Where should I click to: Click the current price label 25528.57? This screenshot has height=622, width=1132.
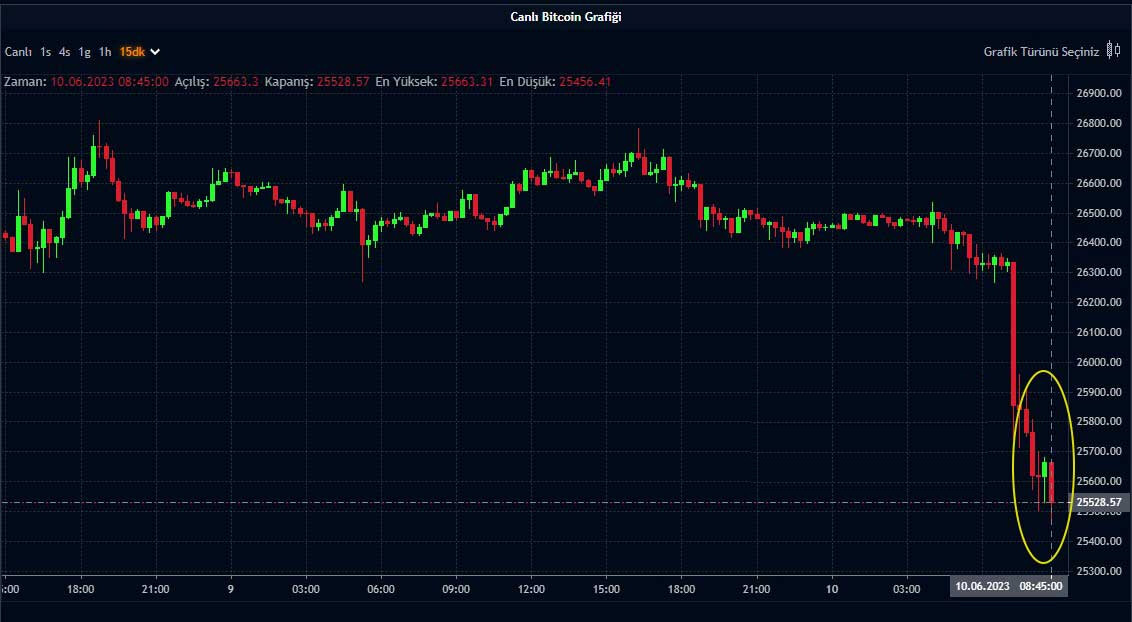pos(1099,502)
